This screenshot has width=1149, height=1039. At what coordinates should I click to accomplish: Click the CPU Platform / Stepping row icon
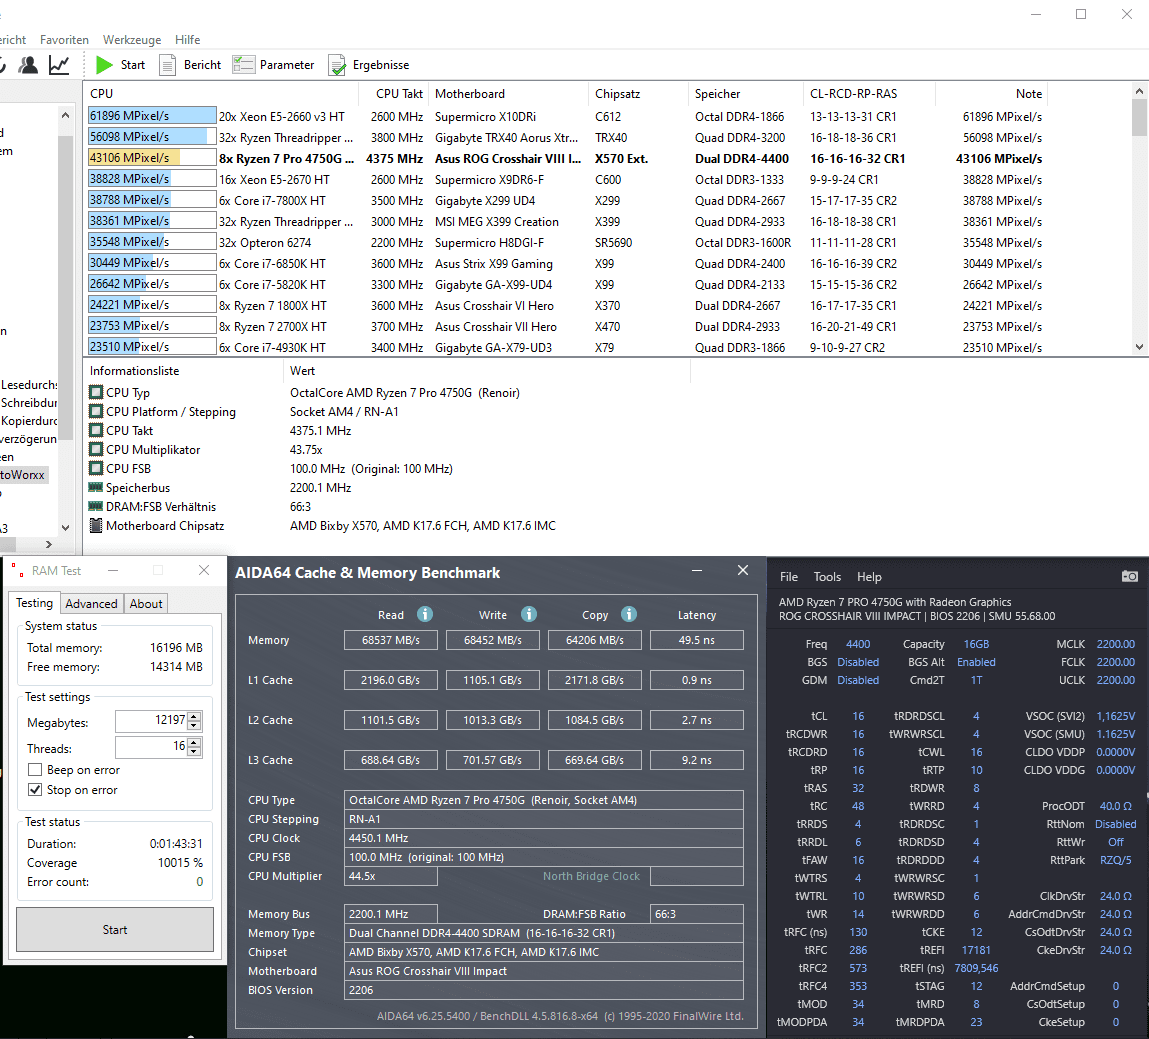[95, 411]
